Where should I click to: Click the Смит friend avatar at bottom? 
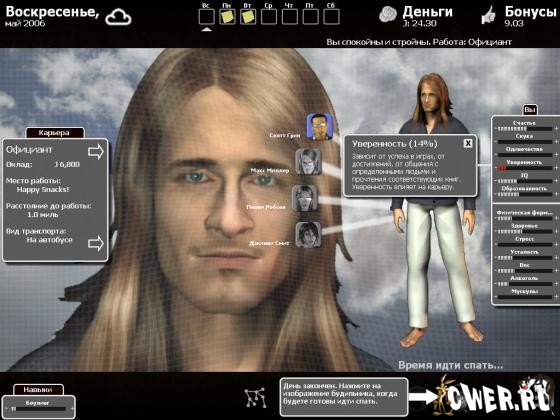pyautogui.click(x=308, y=235)
